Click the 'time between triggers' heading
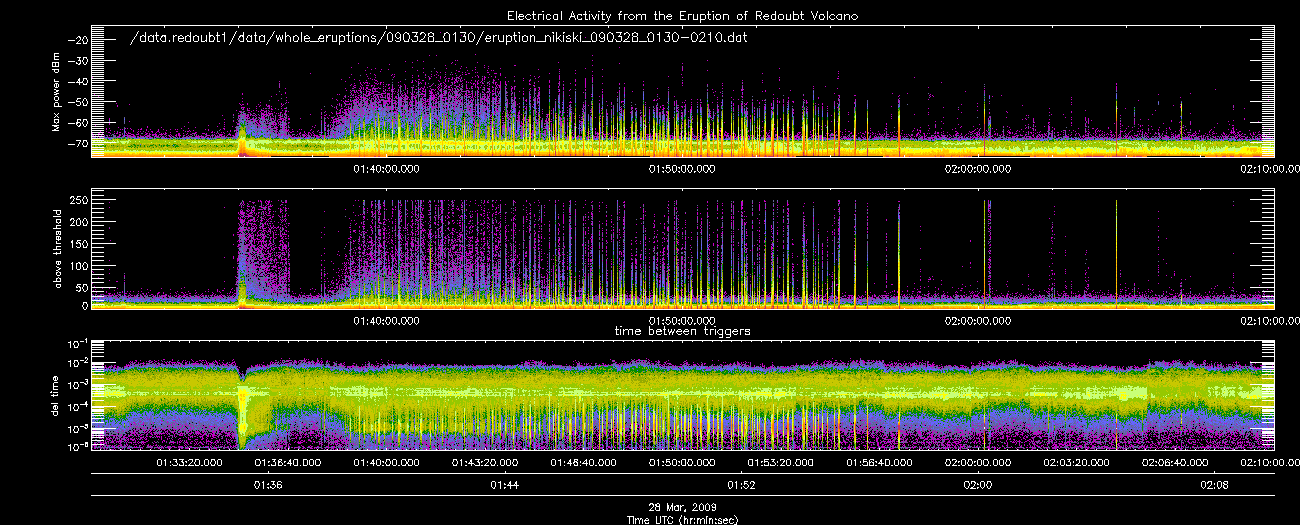This screenshot has width=1300, height=525. (x=682, y=330)
